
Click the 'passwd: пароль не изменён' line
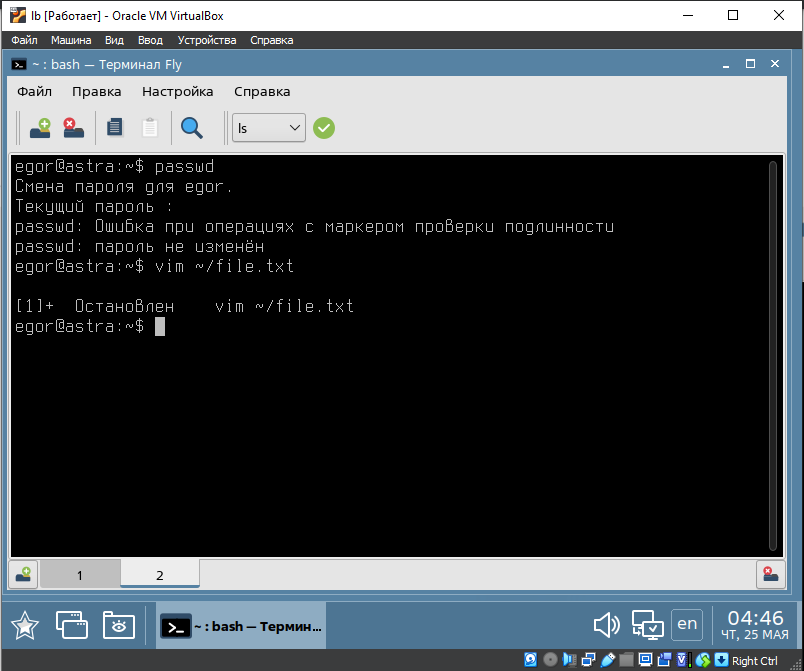pyautogui.click(x=139, y=247)
